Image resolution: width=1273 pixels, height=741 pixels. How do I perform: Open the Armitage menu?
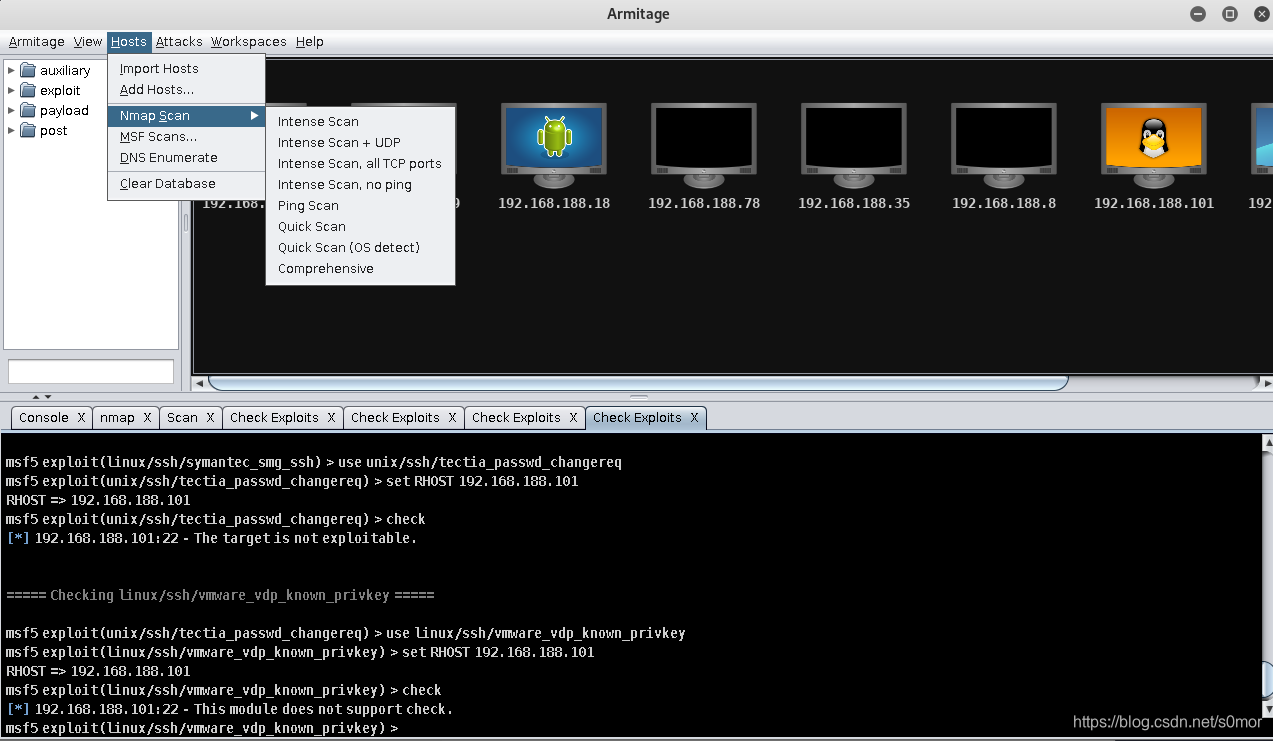[x=37, y=42]
